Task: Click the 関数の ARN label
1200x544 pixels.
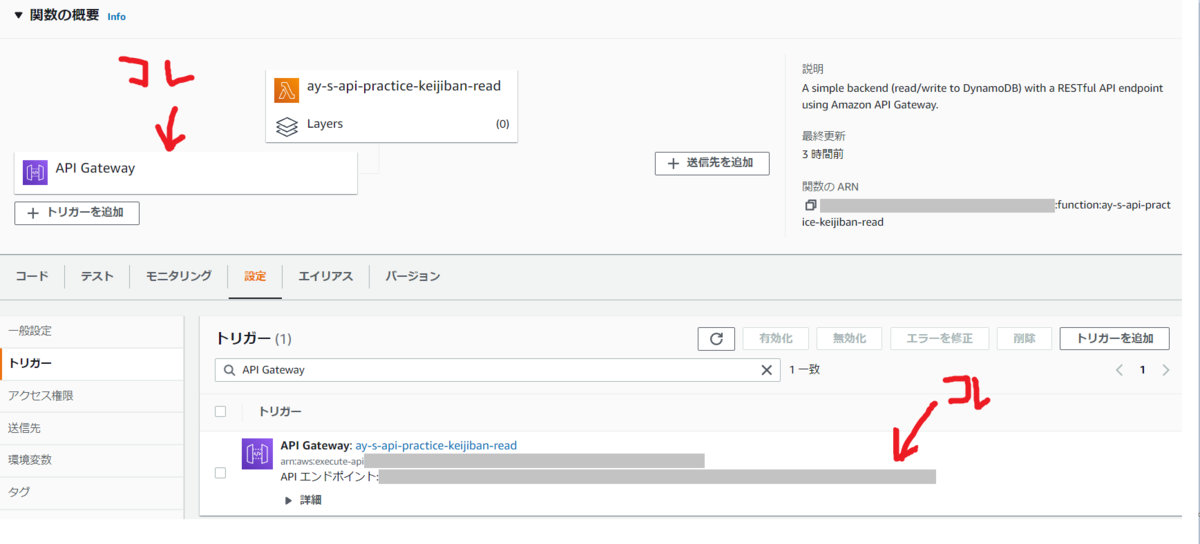Action: [x=831, y=187]
